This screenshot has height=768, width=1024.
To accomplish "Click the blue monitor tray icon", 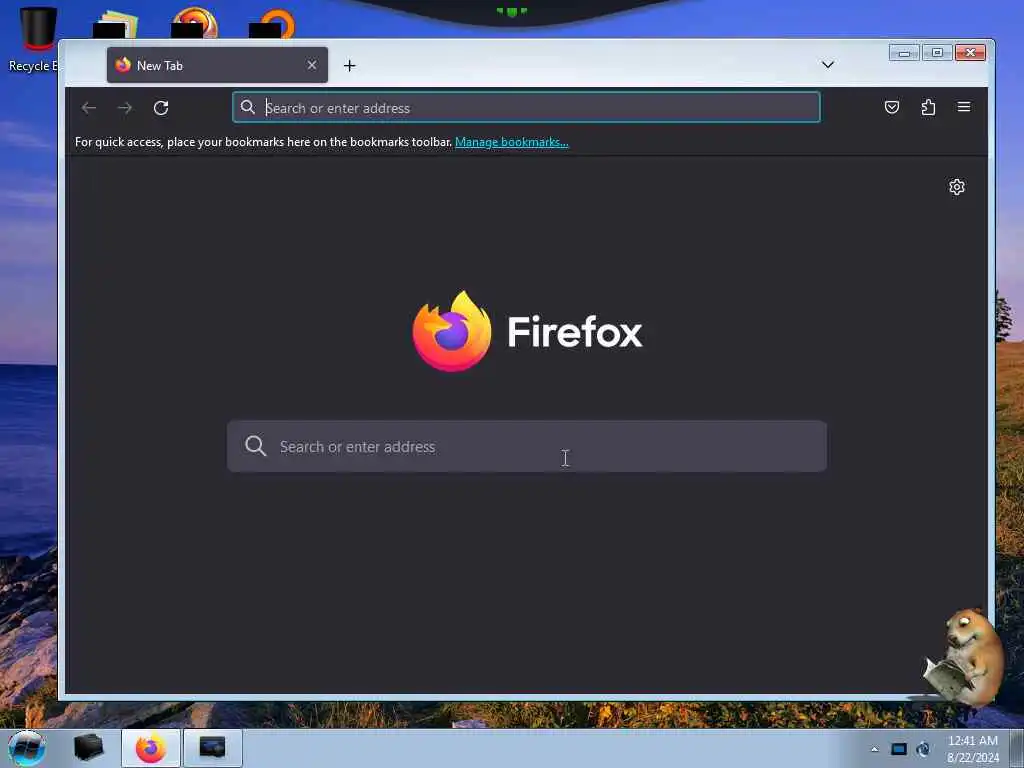I will [x=899, y=749].
